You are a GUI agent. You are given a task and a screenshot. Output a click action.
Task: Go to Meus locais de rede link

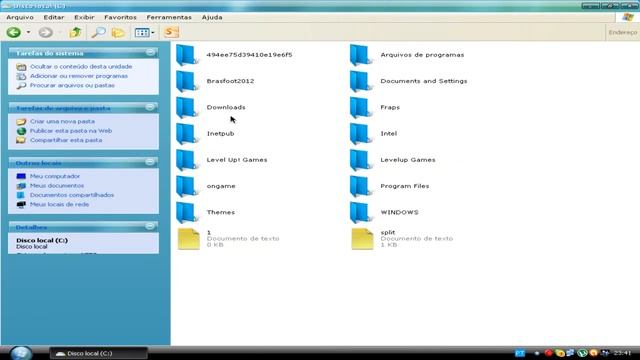click(x=60, y=204)
